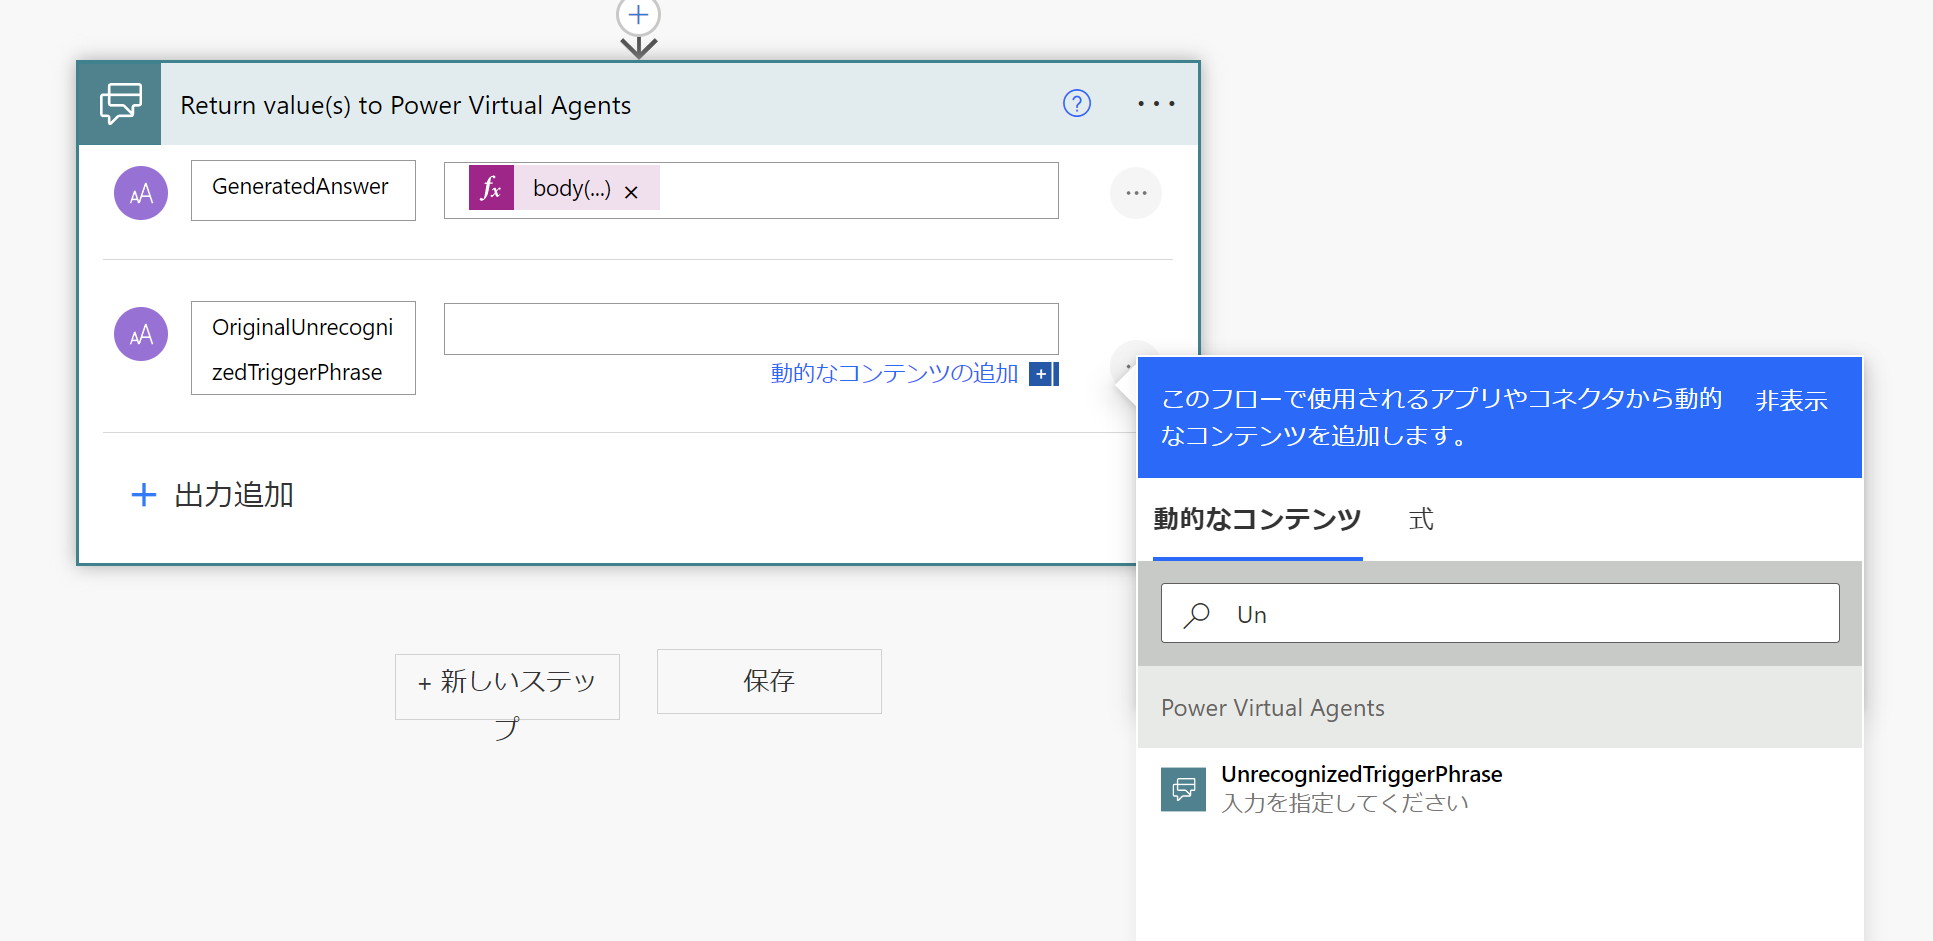The height and width of the screenshot is (941, 1933).
Task: Click 出力追加 to add an output
Action: 212,495
